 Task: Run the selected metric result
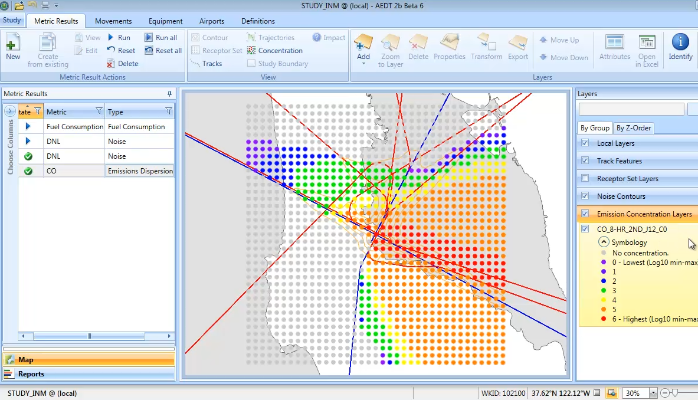pos(118,37)
